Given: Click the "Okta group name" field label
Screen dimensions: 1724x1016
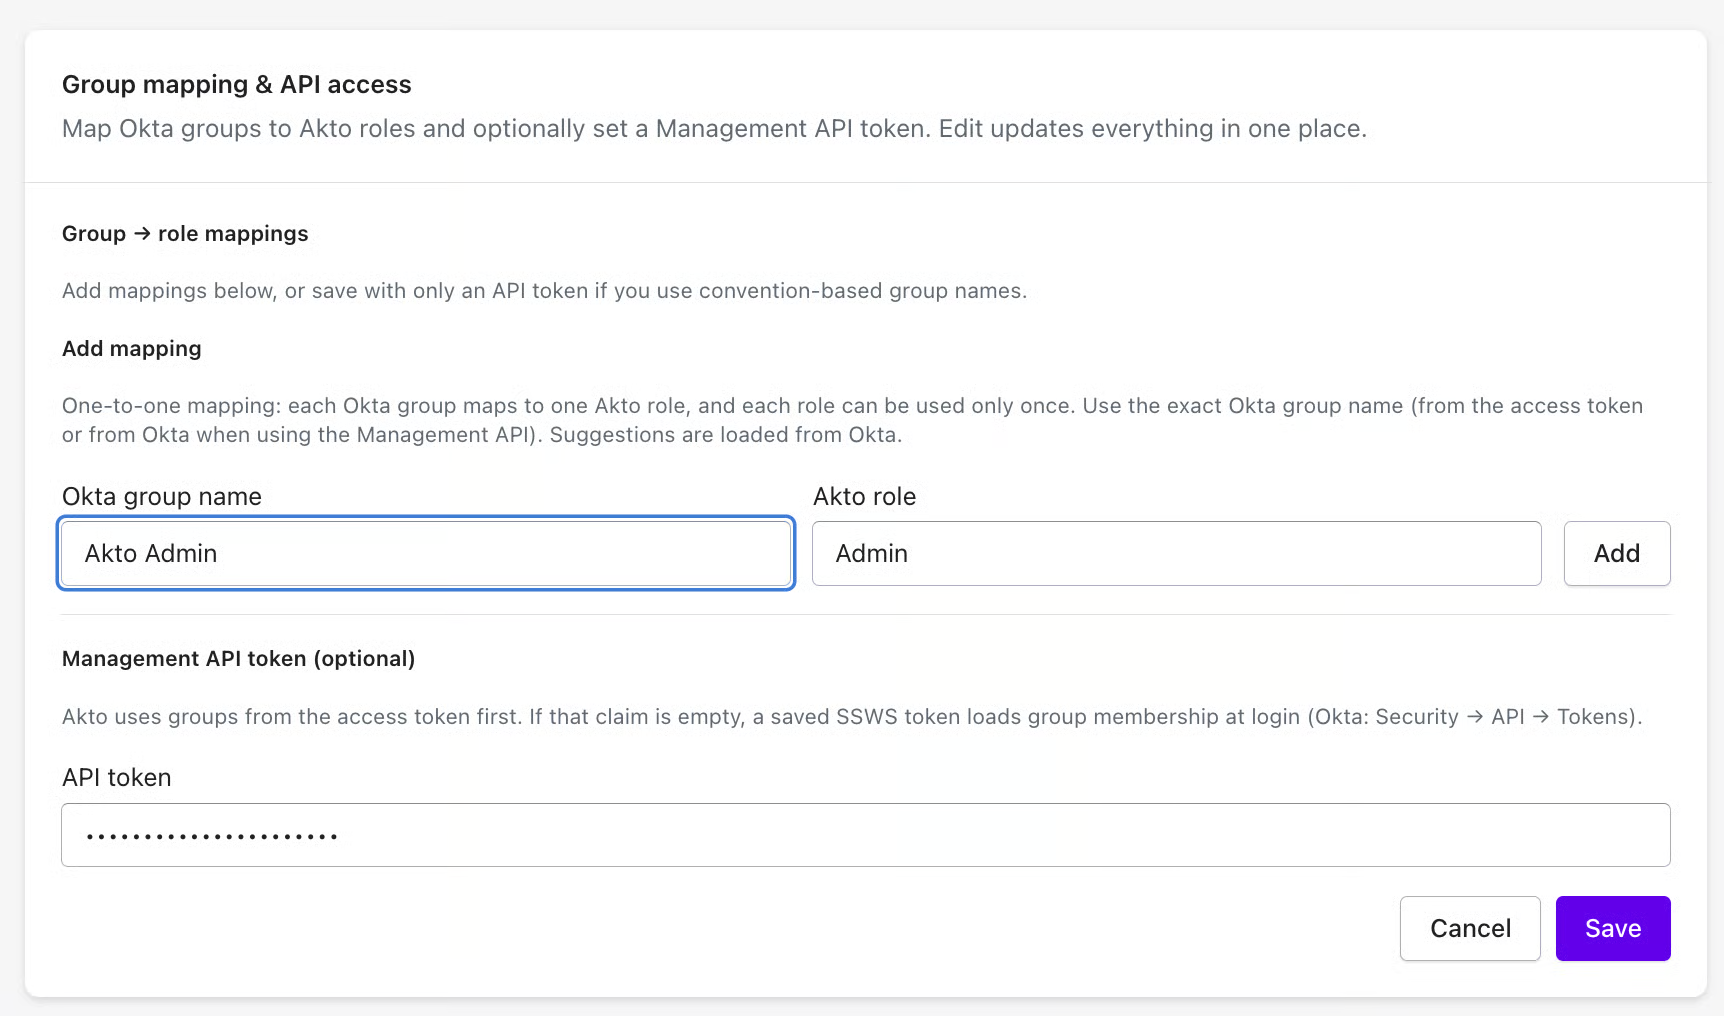Looking at the screenshot, I should (162, 496).
